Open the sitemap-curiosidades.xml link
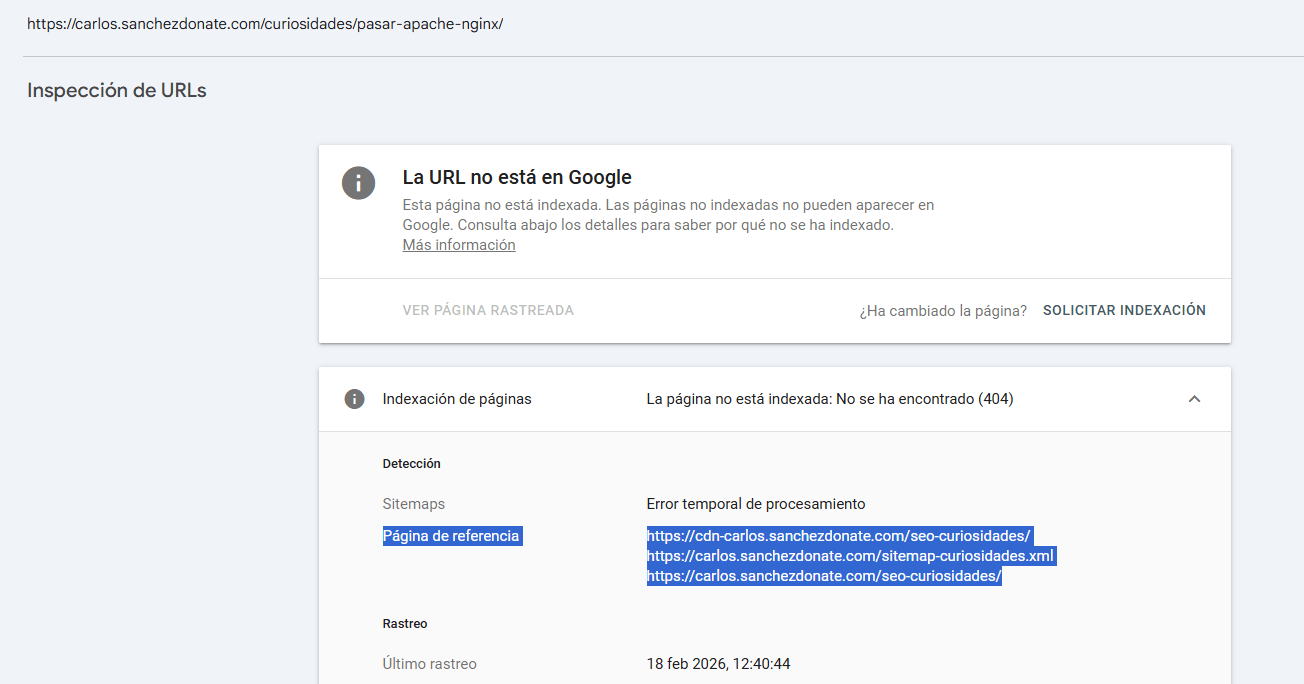This screenshot has height=684, width=1304. pos(851,556)
